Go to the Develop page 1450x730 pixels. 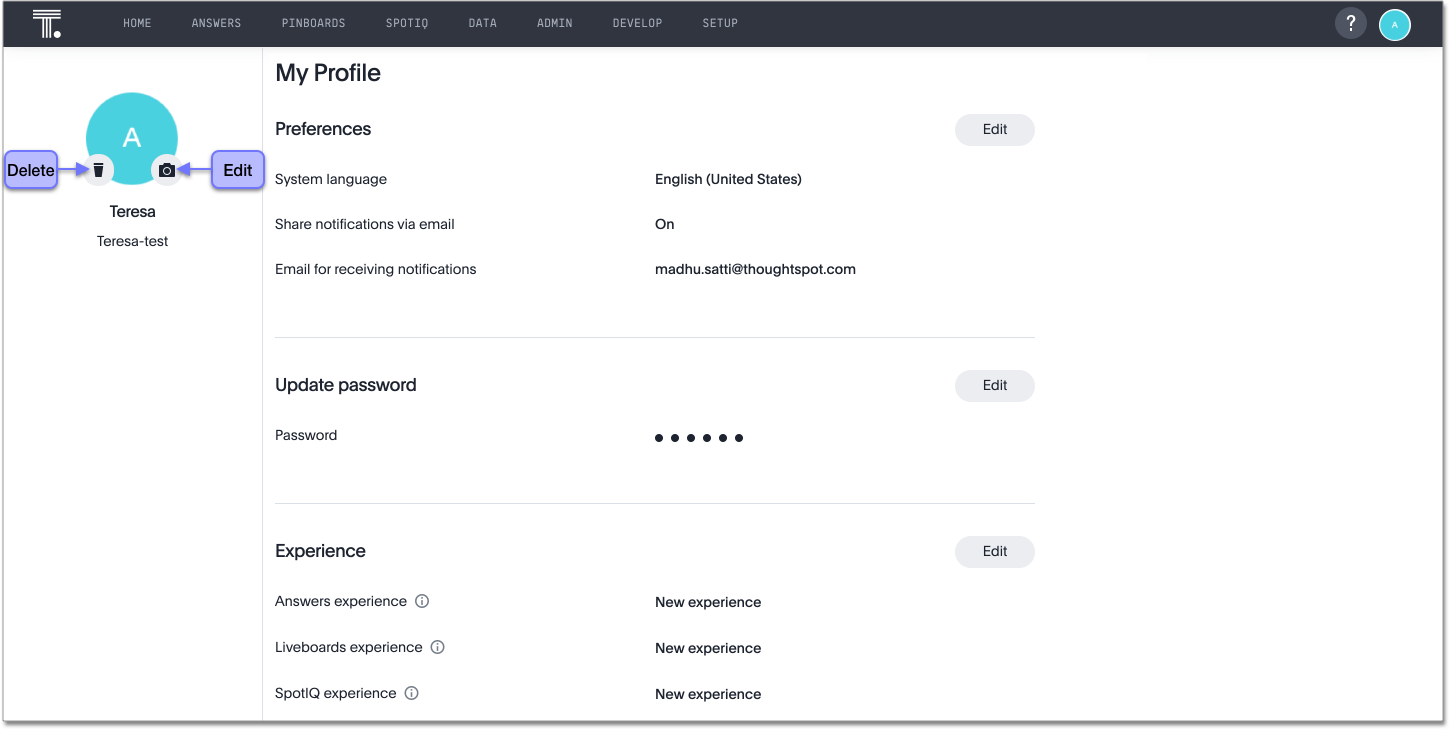pyautogui.click(x=637, y=24)
